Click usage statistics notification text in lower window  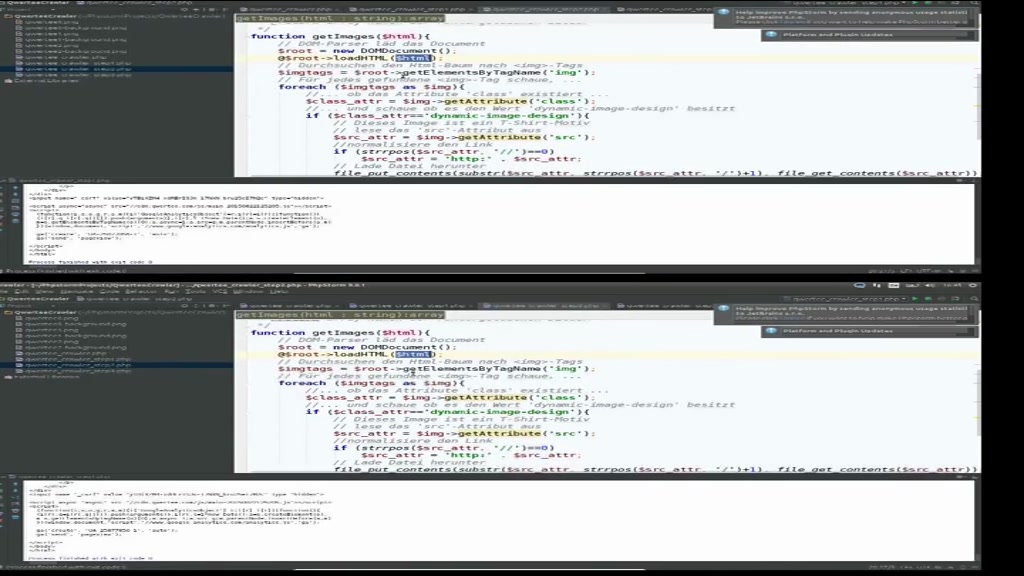coord(852,312)
